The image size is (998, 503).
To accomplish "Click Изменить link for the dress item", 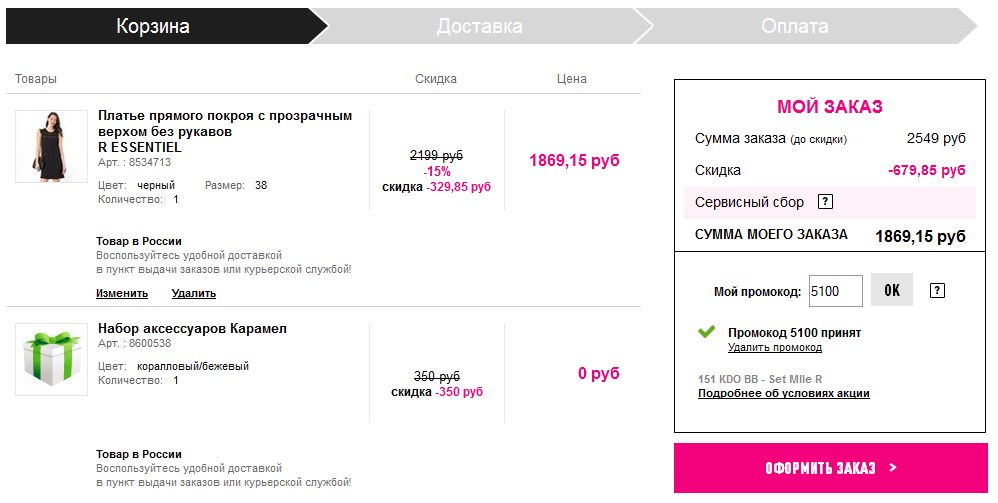I will pyautogui.click(x=122, y=293).
